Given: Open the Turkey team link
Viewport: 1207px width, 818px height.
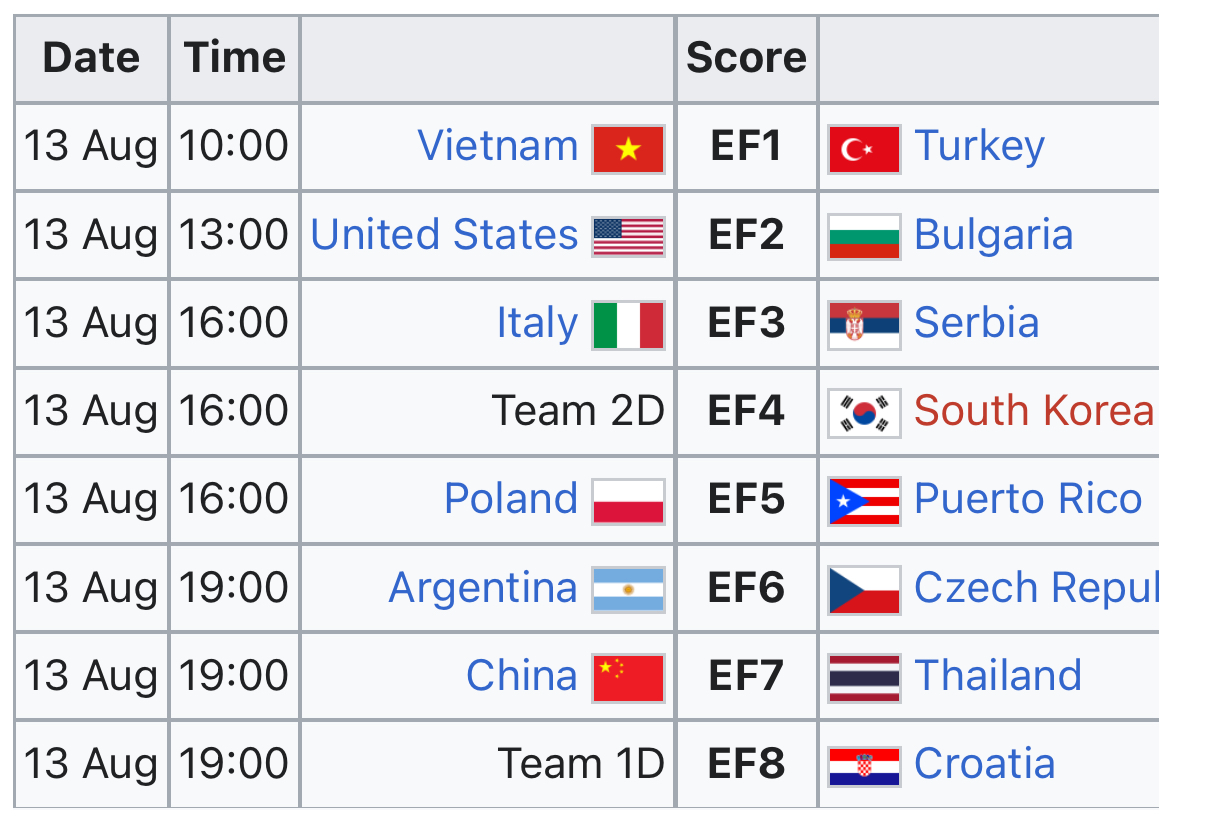Looking at the screenshot, I should [980, 146].
